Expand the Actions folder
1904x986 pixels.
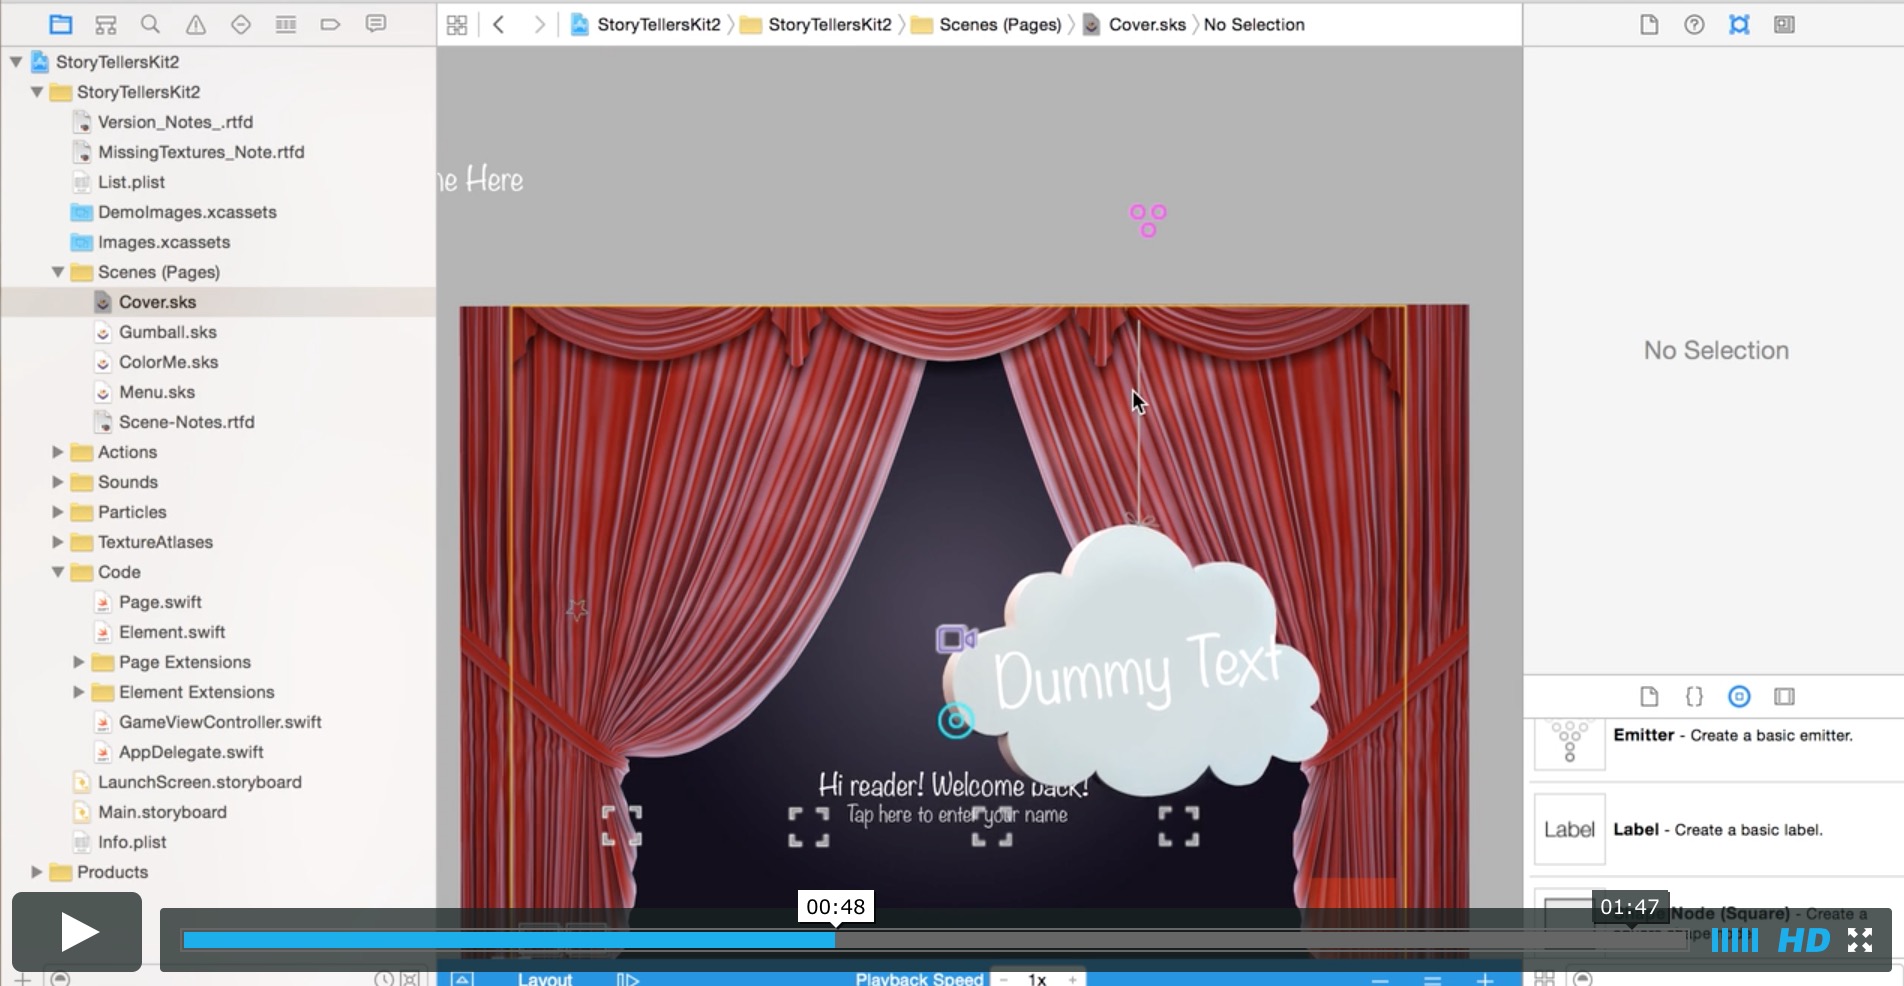[x=58, y=452]
